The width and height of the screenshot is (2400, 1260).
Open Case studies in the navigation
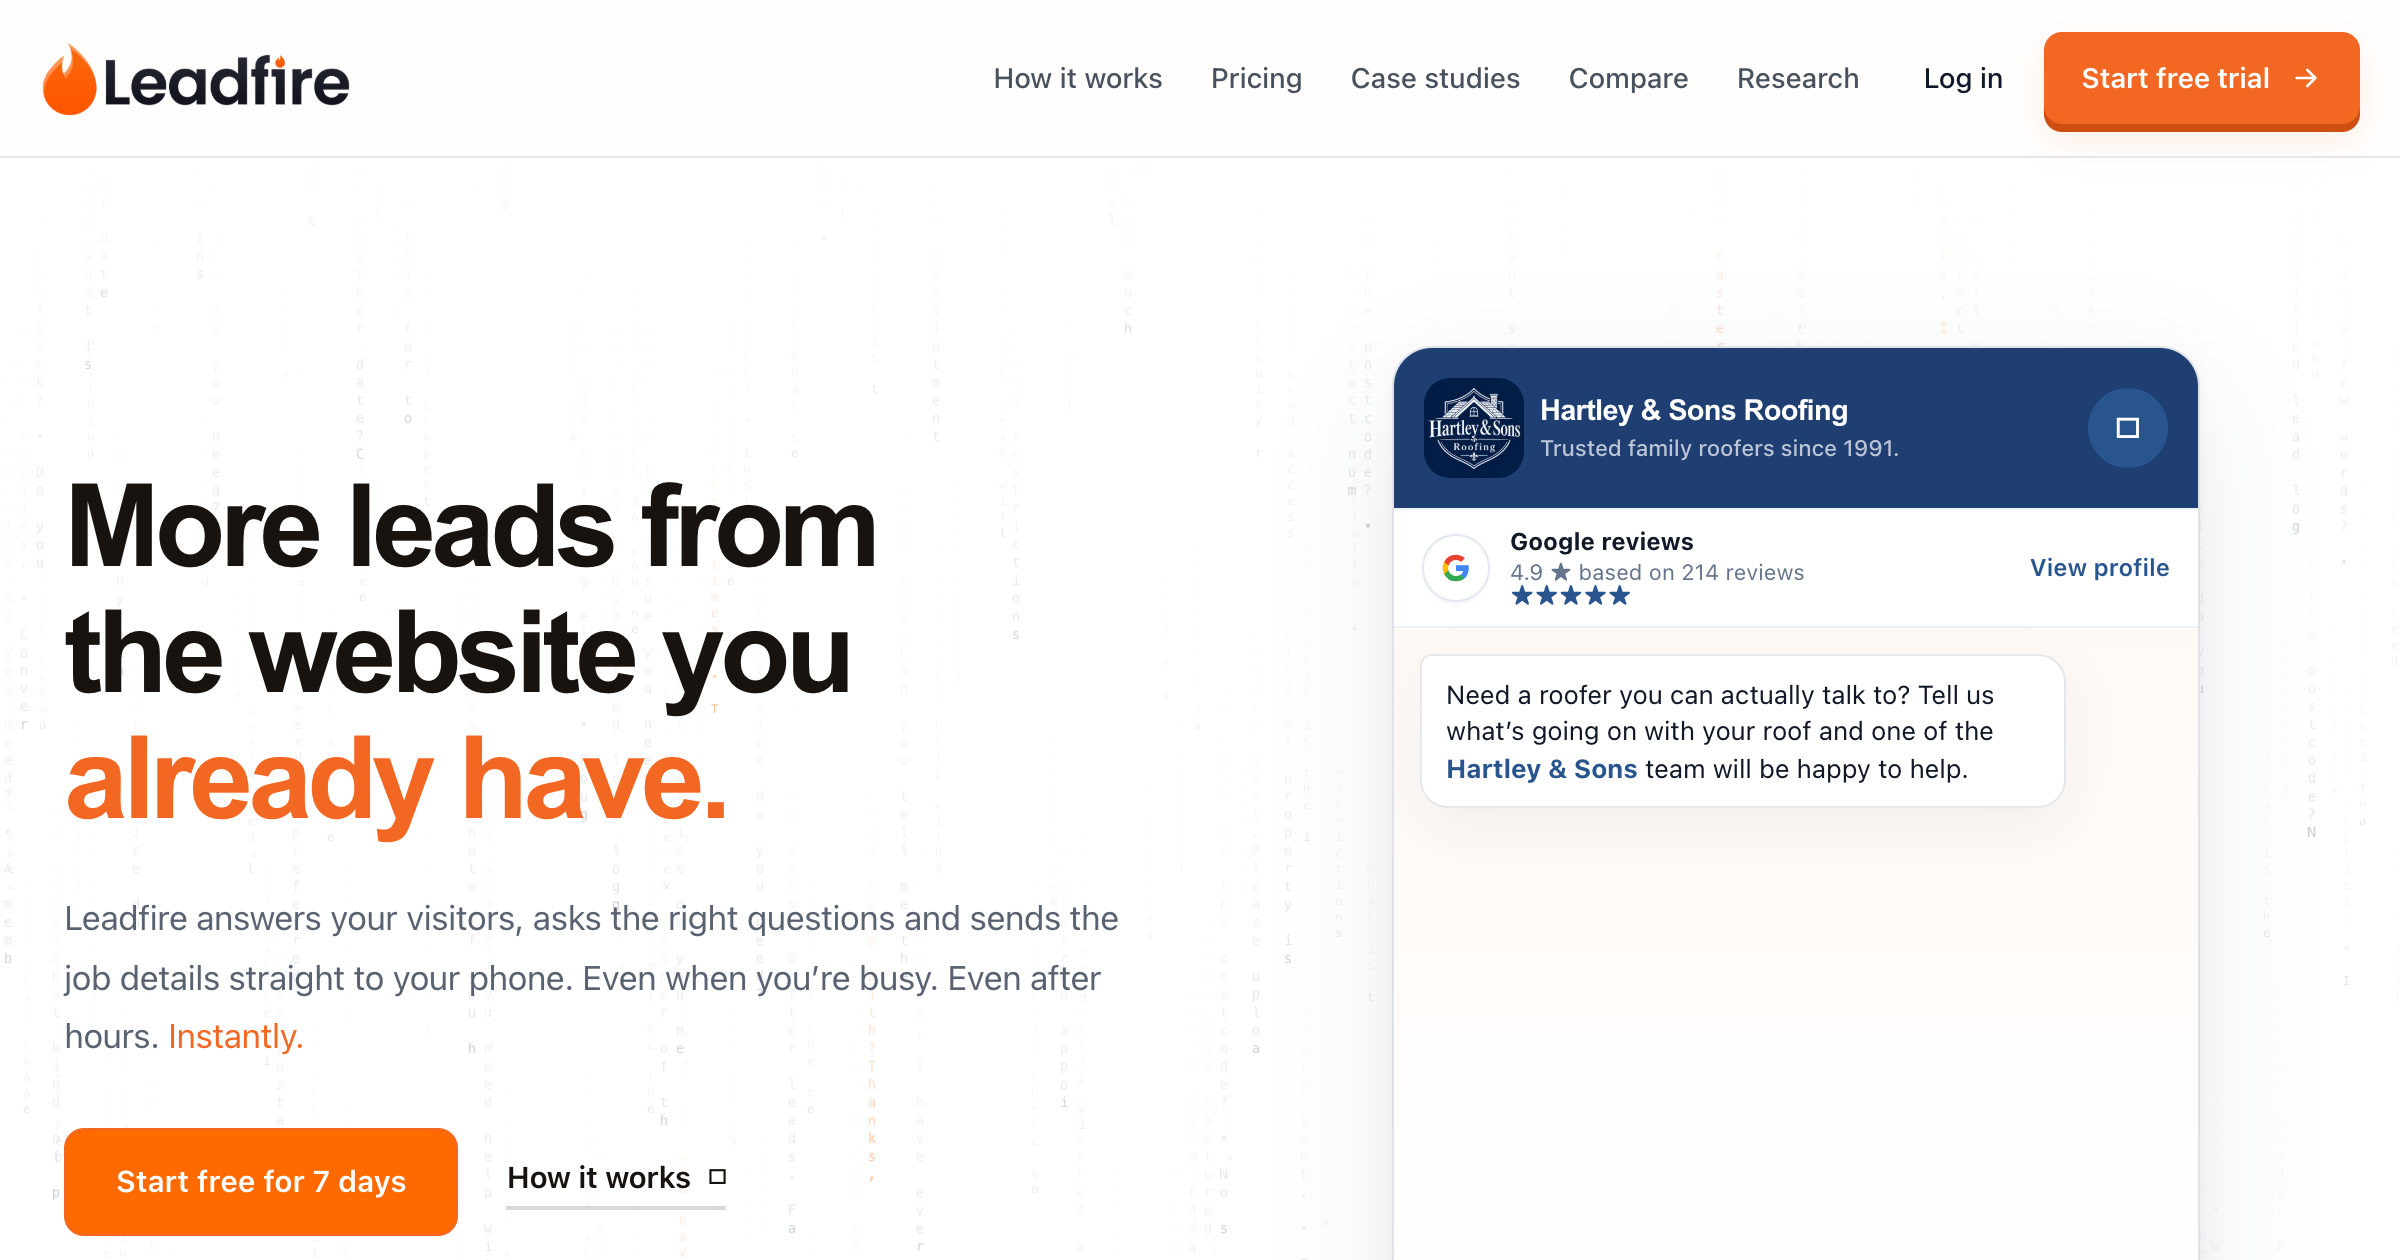click(x=1435, y=79)
